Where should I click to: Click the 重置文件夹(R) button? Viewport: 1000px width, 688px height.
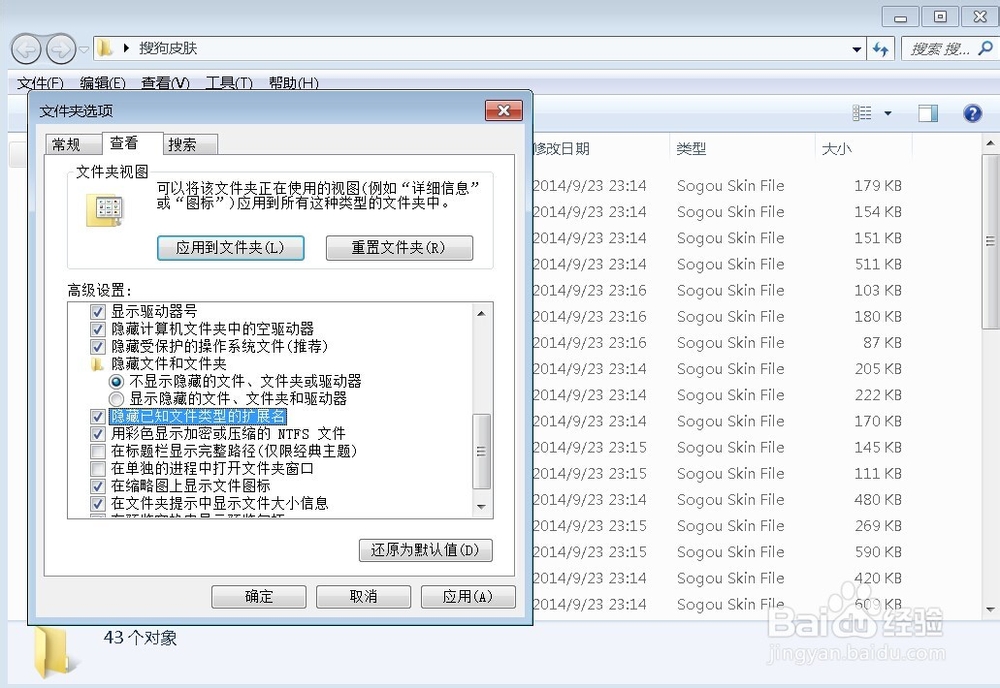coord(399,247)
